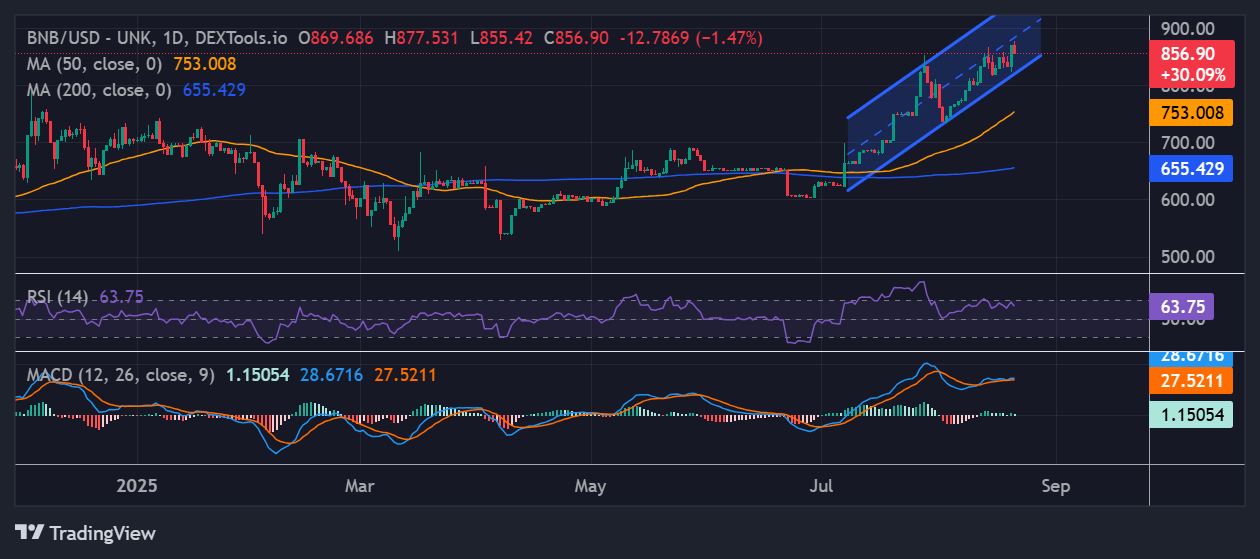Click the 500.00 price axis label
Screen dimensions: 1260x559
point(1187,256)
